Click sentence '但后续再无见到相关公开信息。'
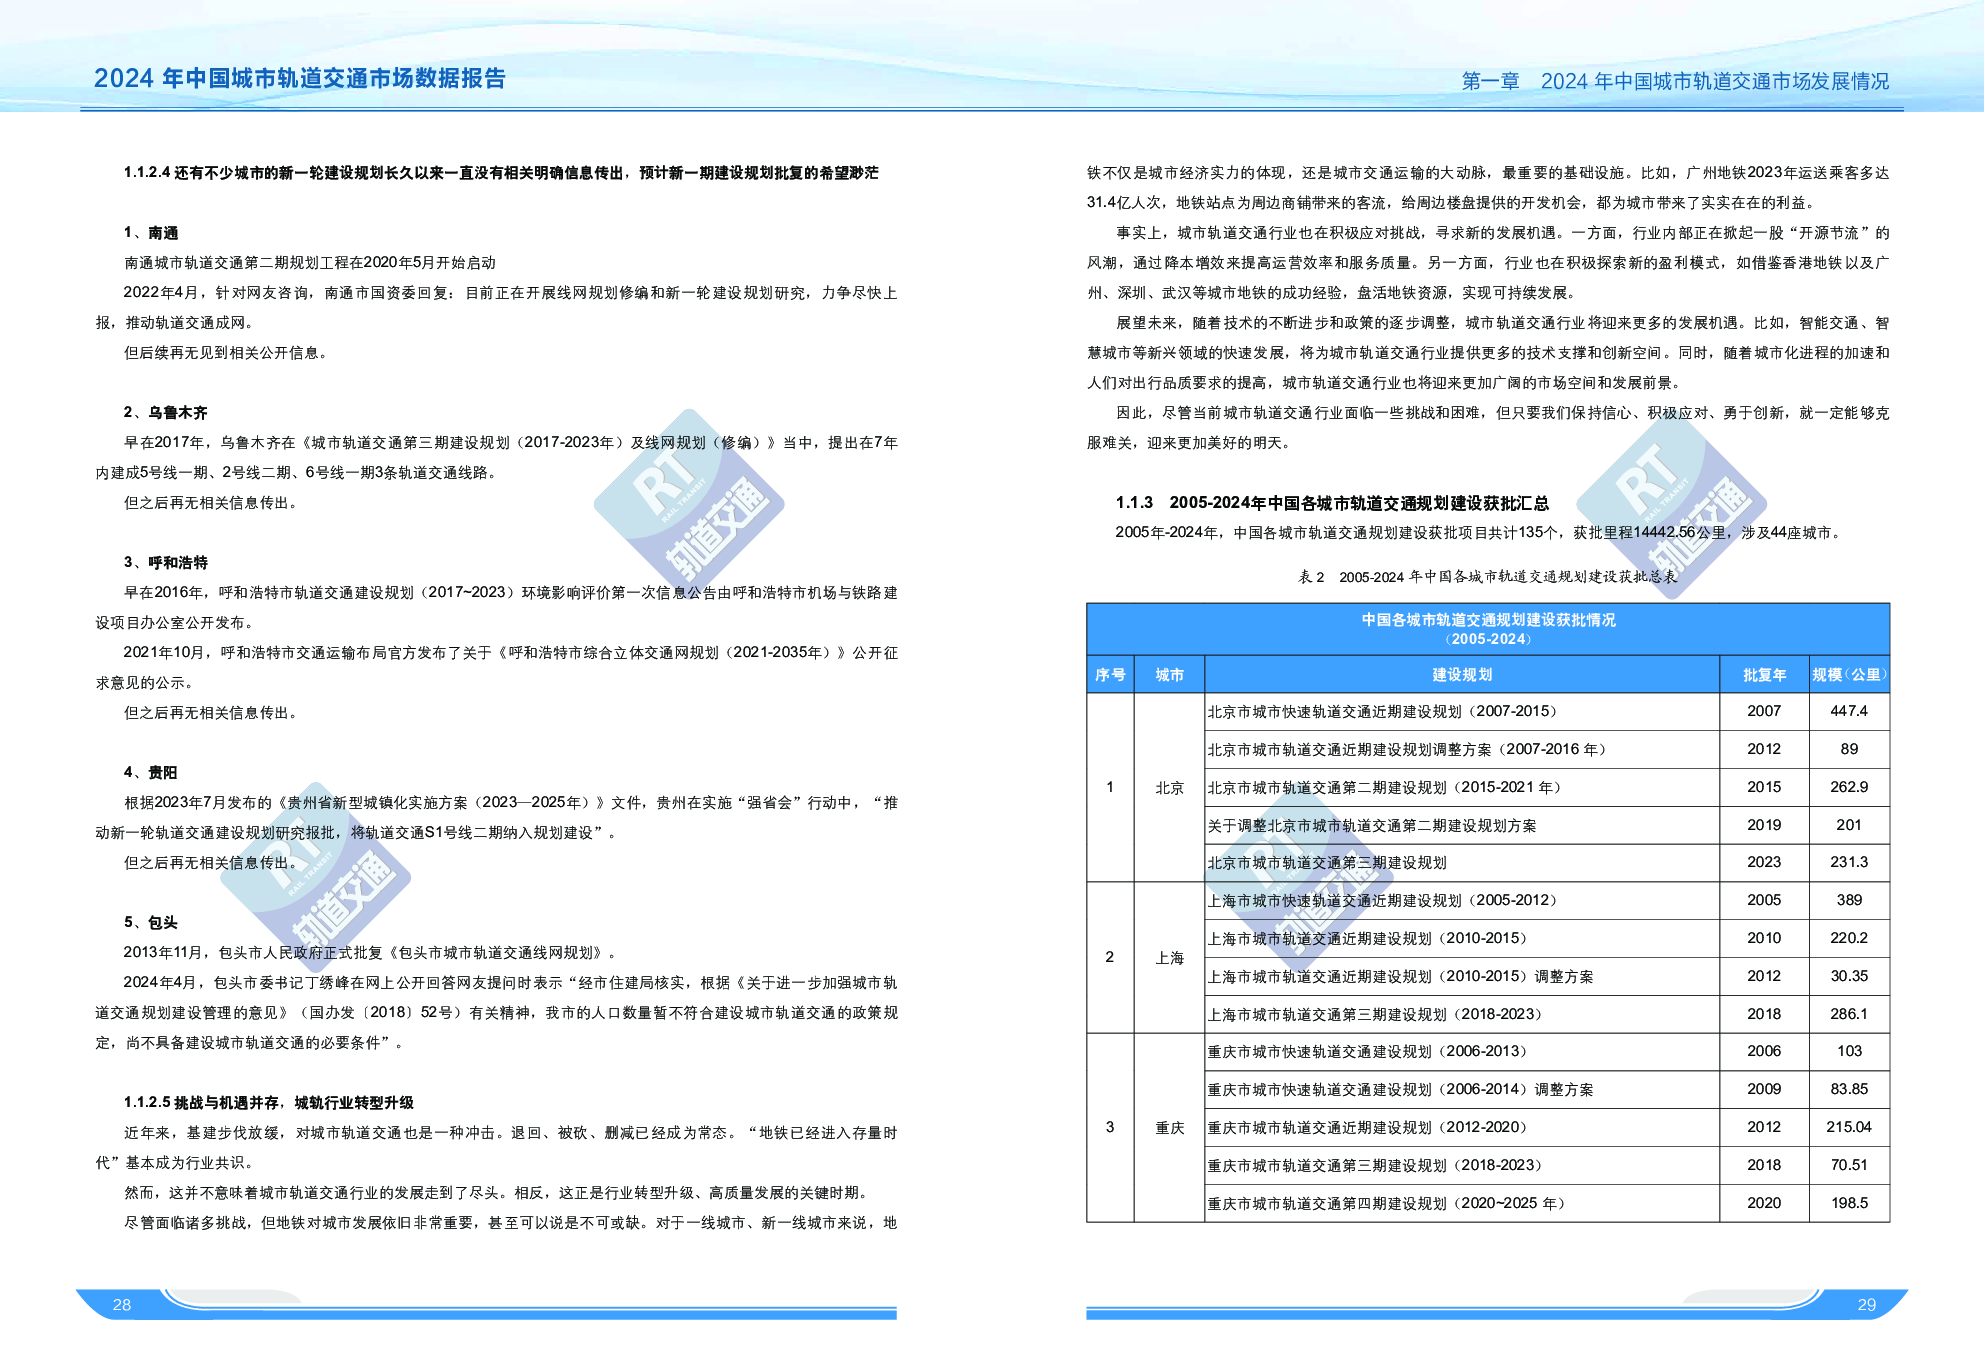 click(228, 353)
